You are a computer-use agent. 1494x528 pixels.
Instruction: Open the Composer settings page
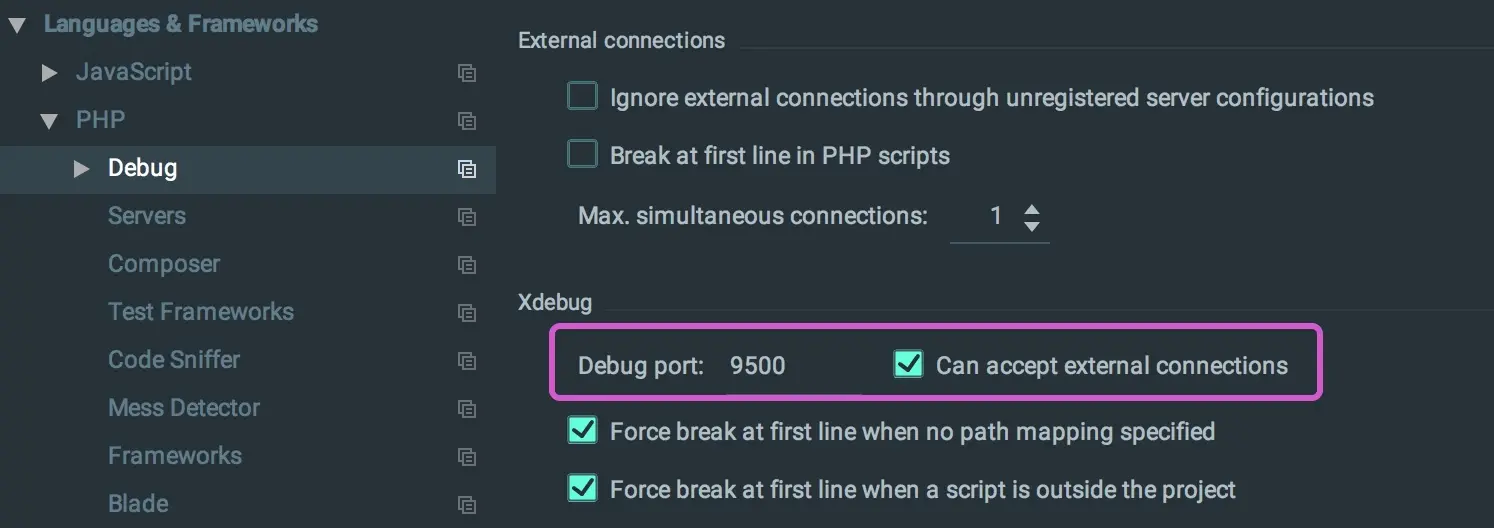pos(164,264)
